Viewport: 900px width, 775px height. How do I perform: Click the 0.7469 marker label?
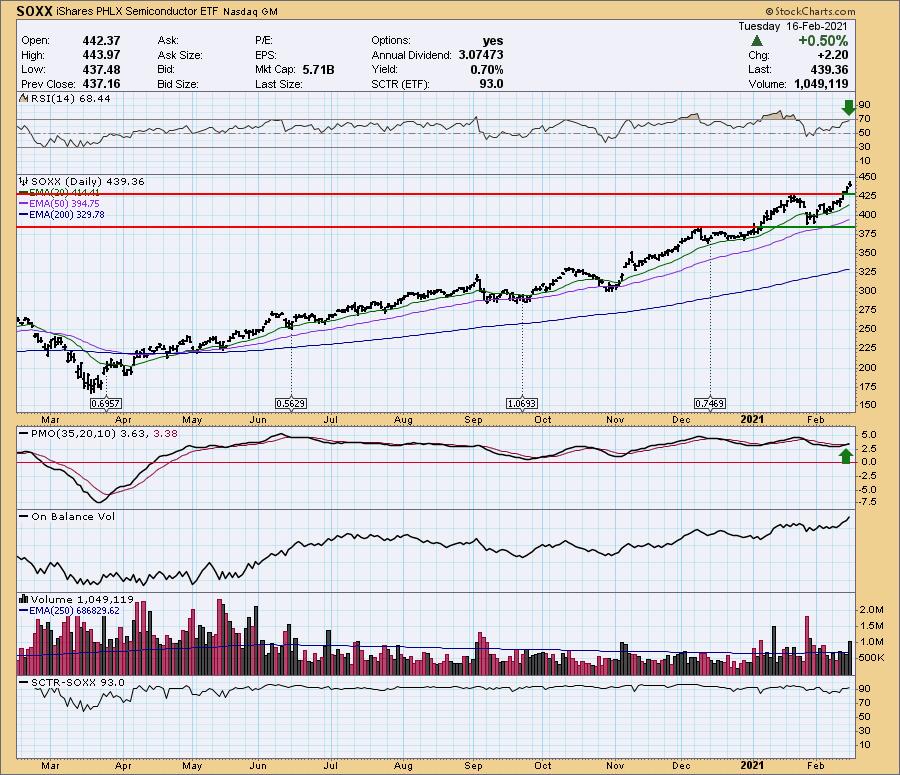point(710,404)
